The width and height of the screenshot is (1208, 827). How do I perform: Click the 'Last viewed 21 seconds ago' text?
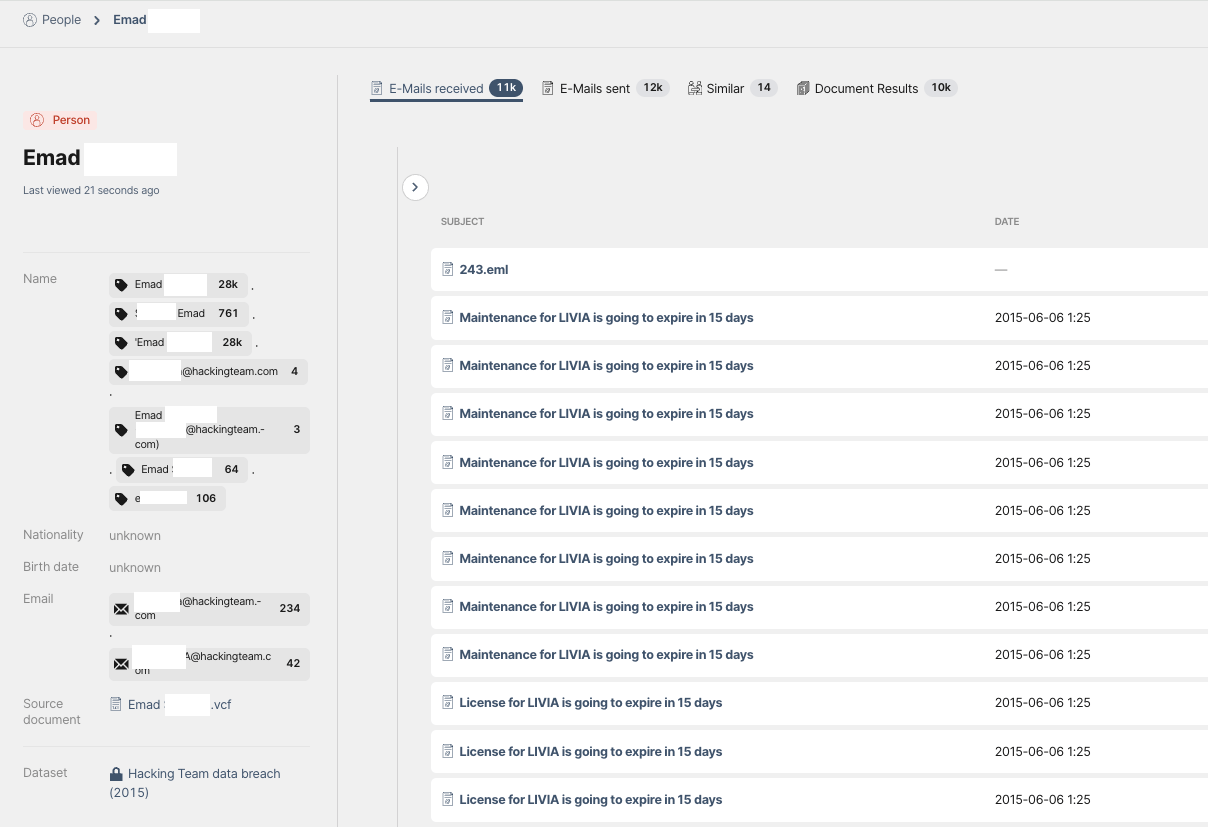[x=91, y=190]
